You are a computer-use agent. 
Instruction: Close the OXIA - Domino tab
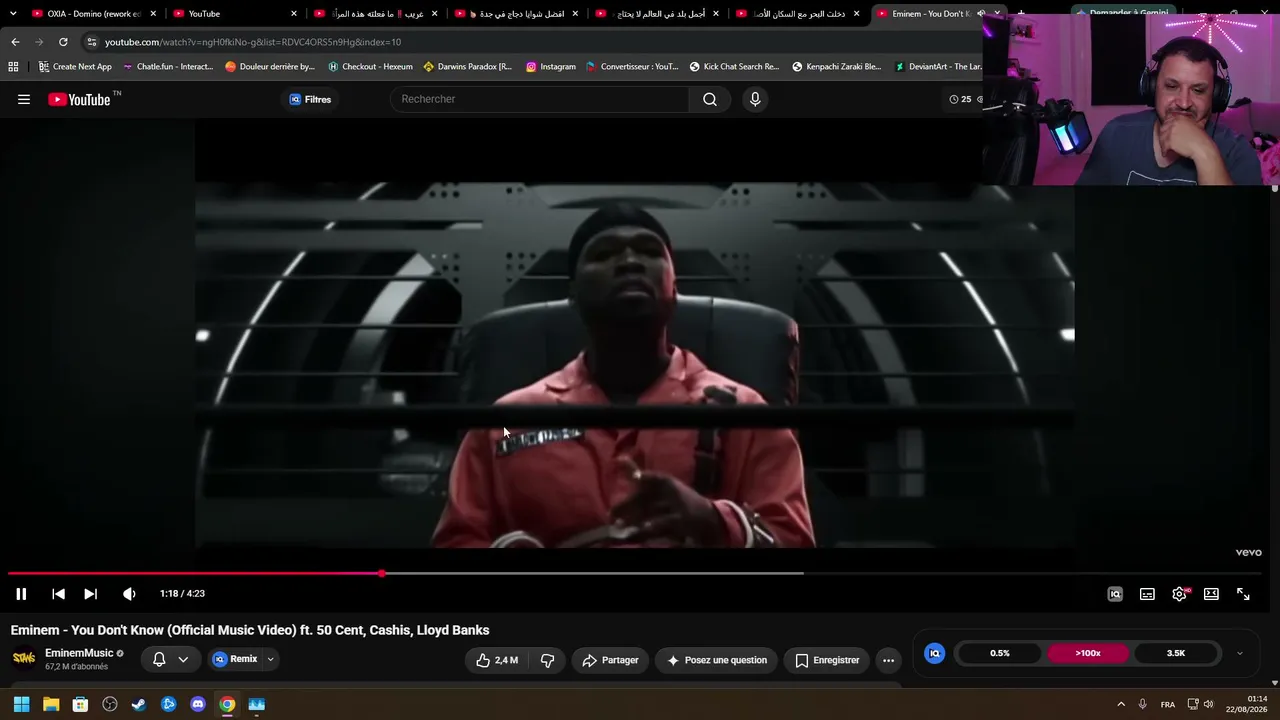[x=153, y=14]
